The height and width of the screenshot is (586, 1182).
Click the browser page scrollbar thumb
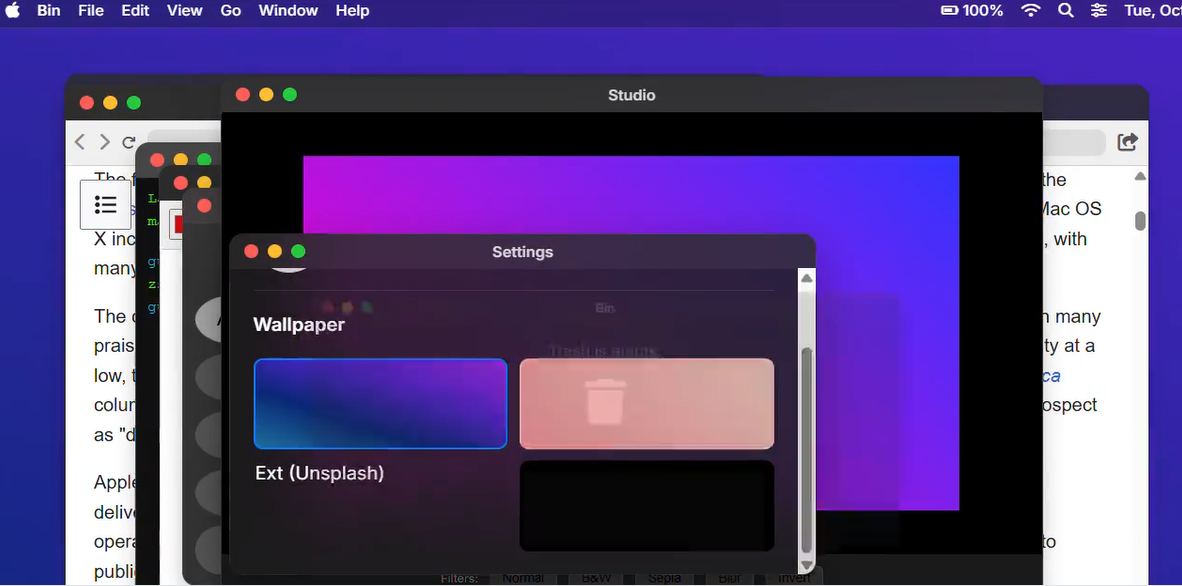1141,221
